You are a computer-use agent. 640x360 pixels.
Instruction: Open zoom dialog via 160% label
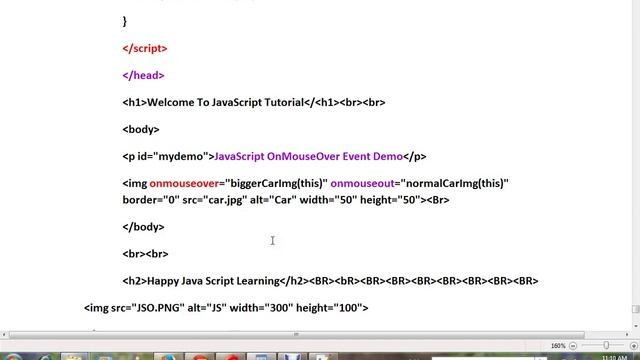[558, 346]
